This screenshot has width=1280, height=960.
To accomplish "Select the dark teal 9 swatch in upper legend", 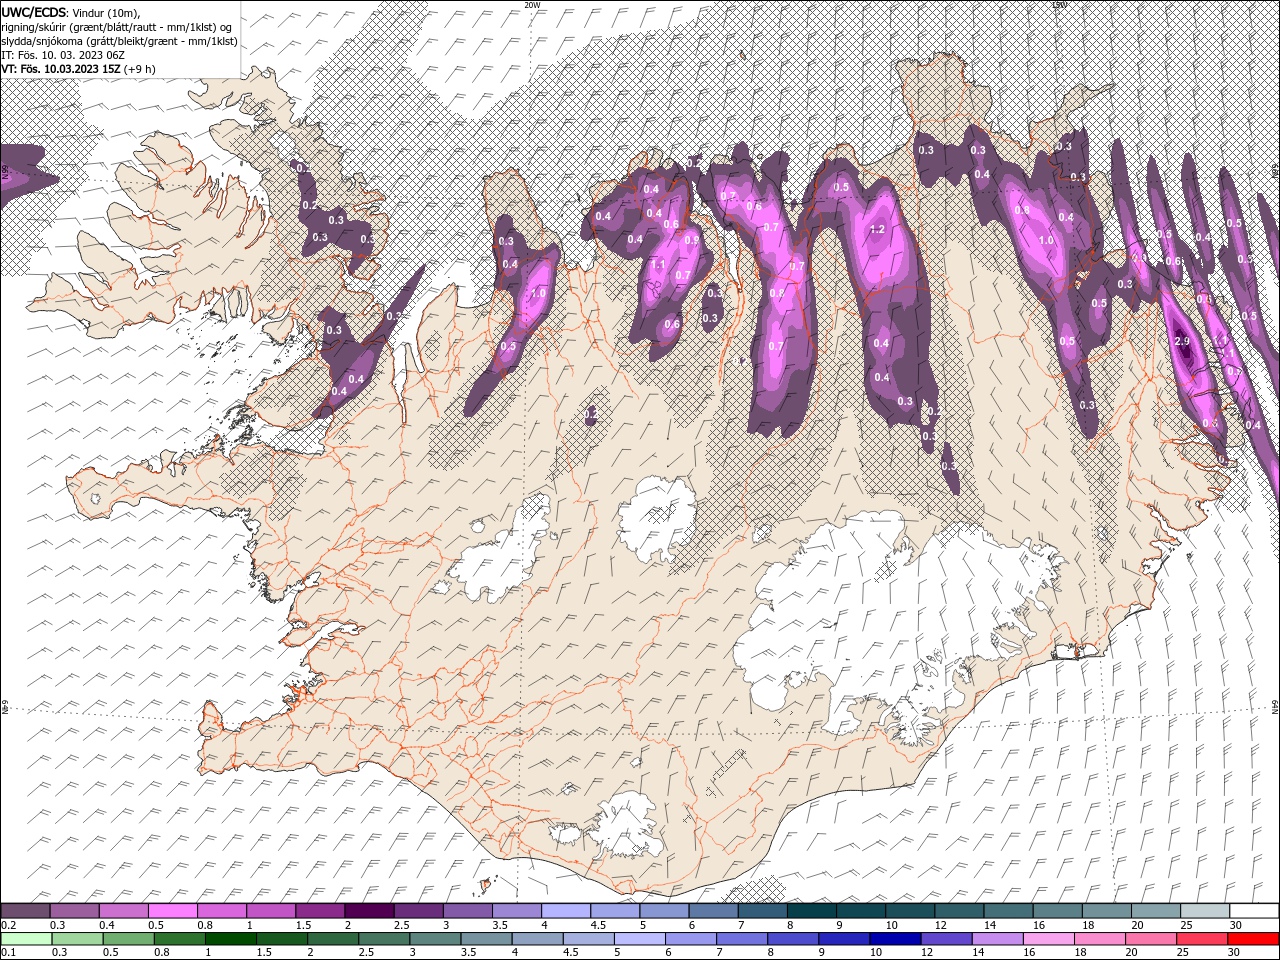I will pos(811,911).
